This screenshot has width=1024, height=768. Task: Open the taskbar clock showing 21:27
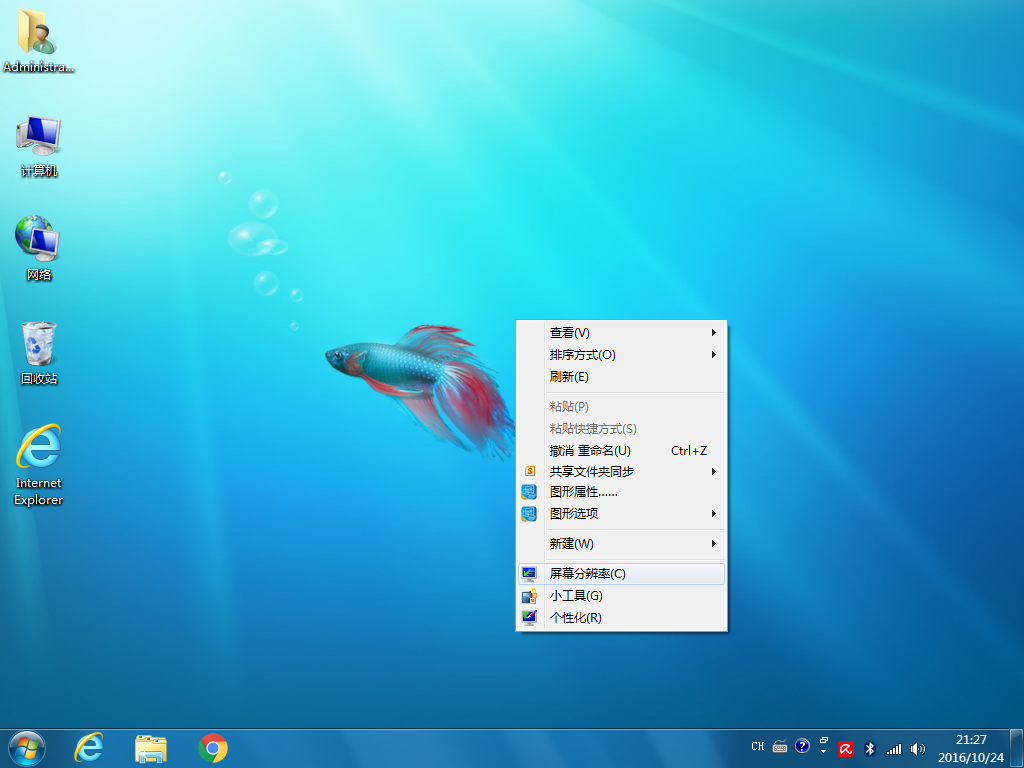971,748
